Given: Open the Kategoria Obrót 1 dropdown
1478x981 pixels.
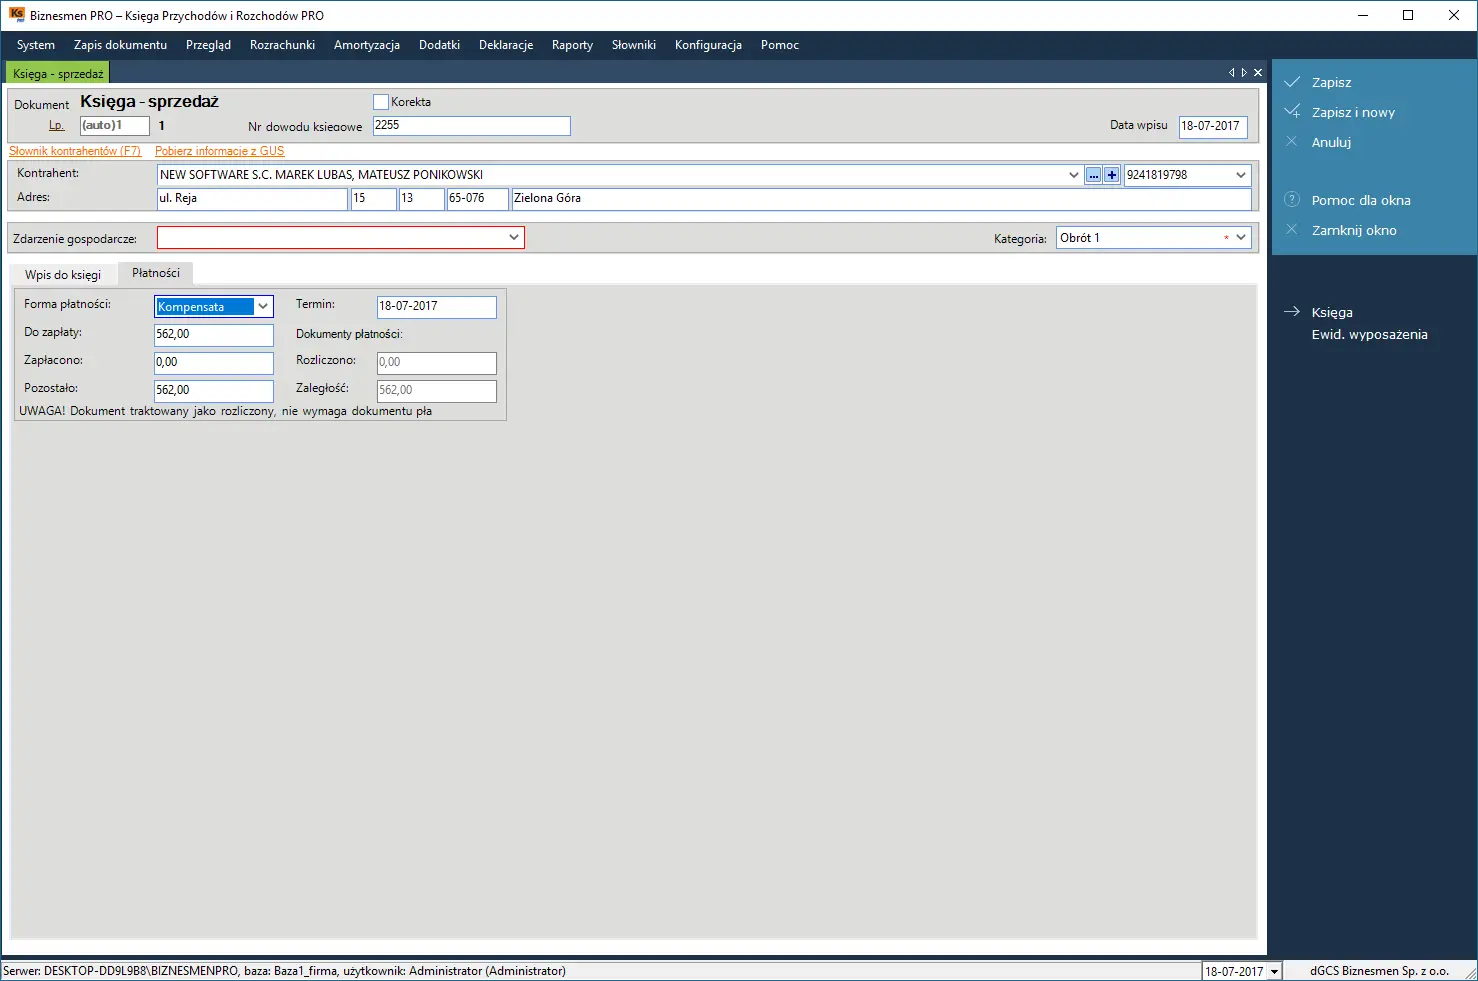Looking at the screenshot, I should click(x=1241, y=237).
